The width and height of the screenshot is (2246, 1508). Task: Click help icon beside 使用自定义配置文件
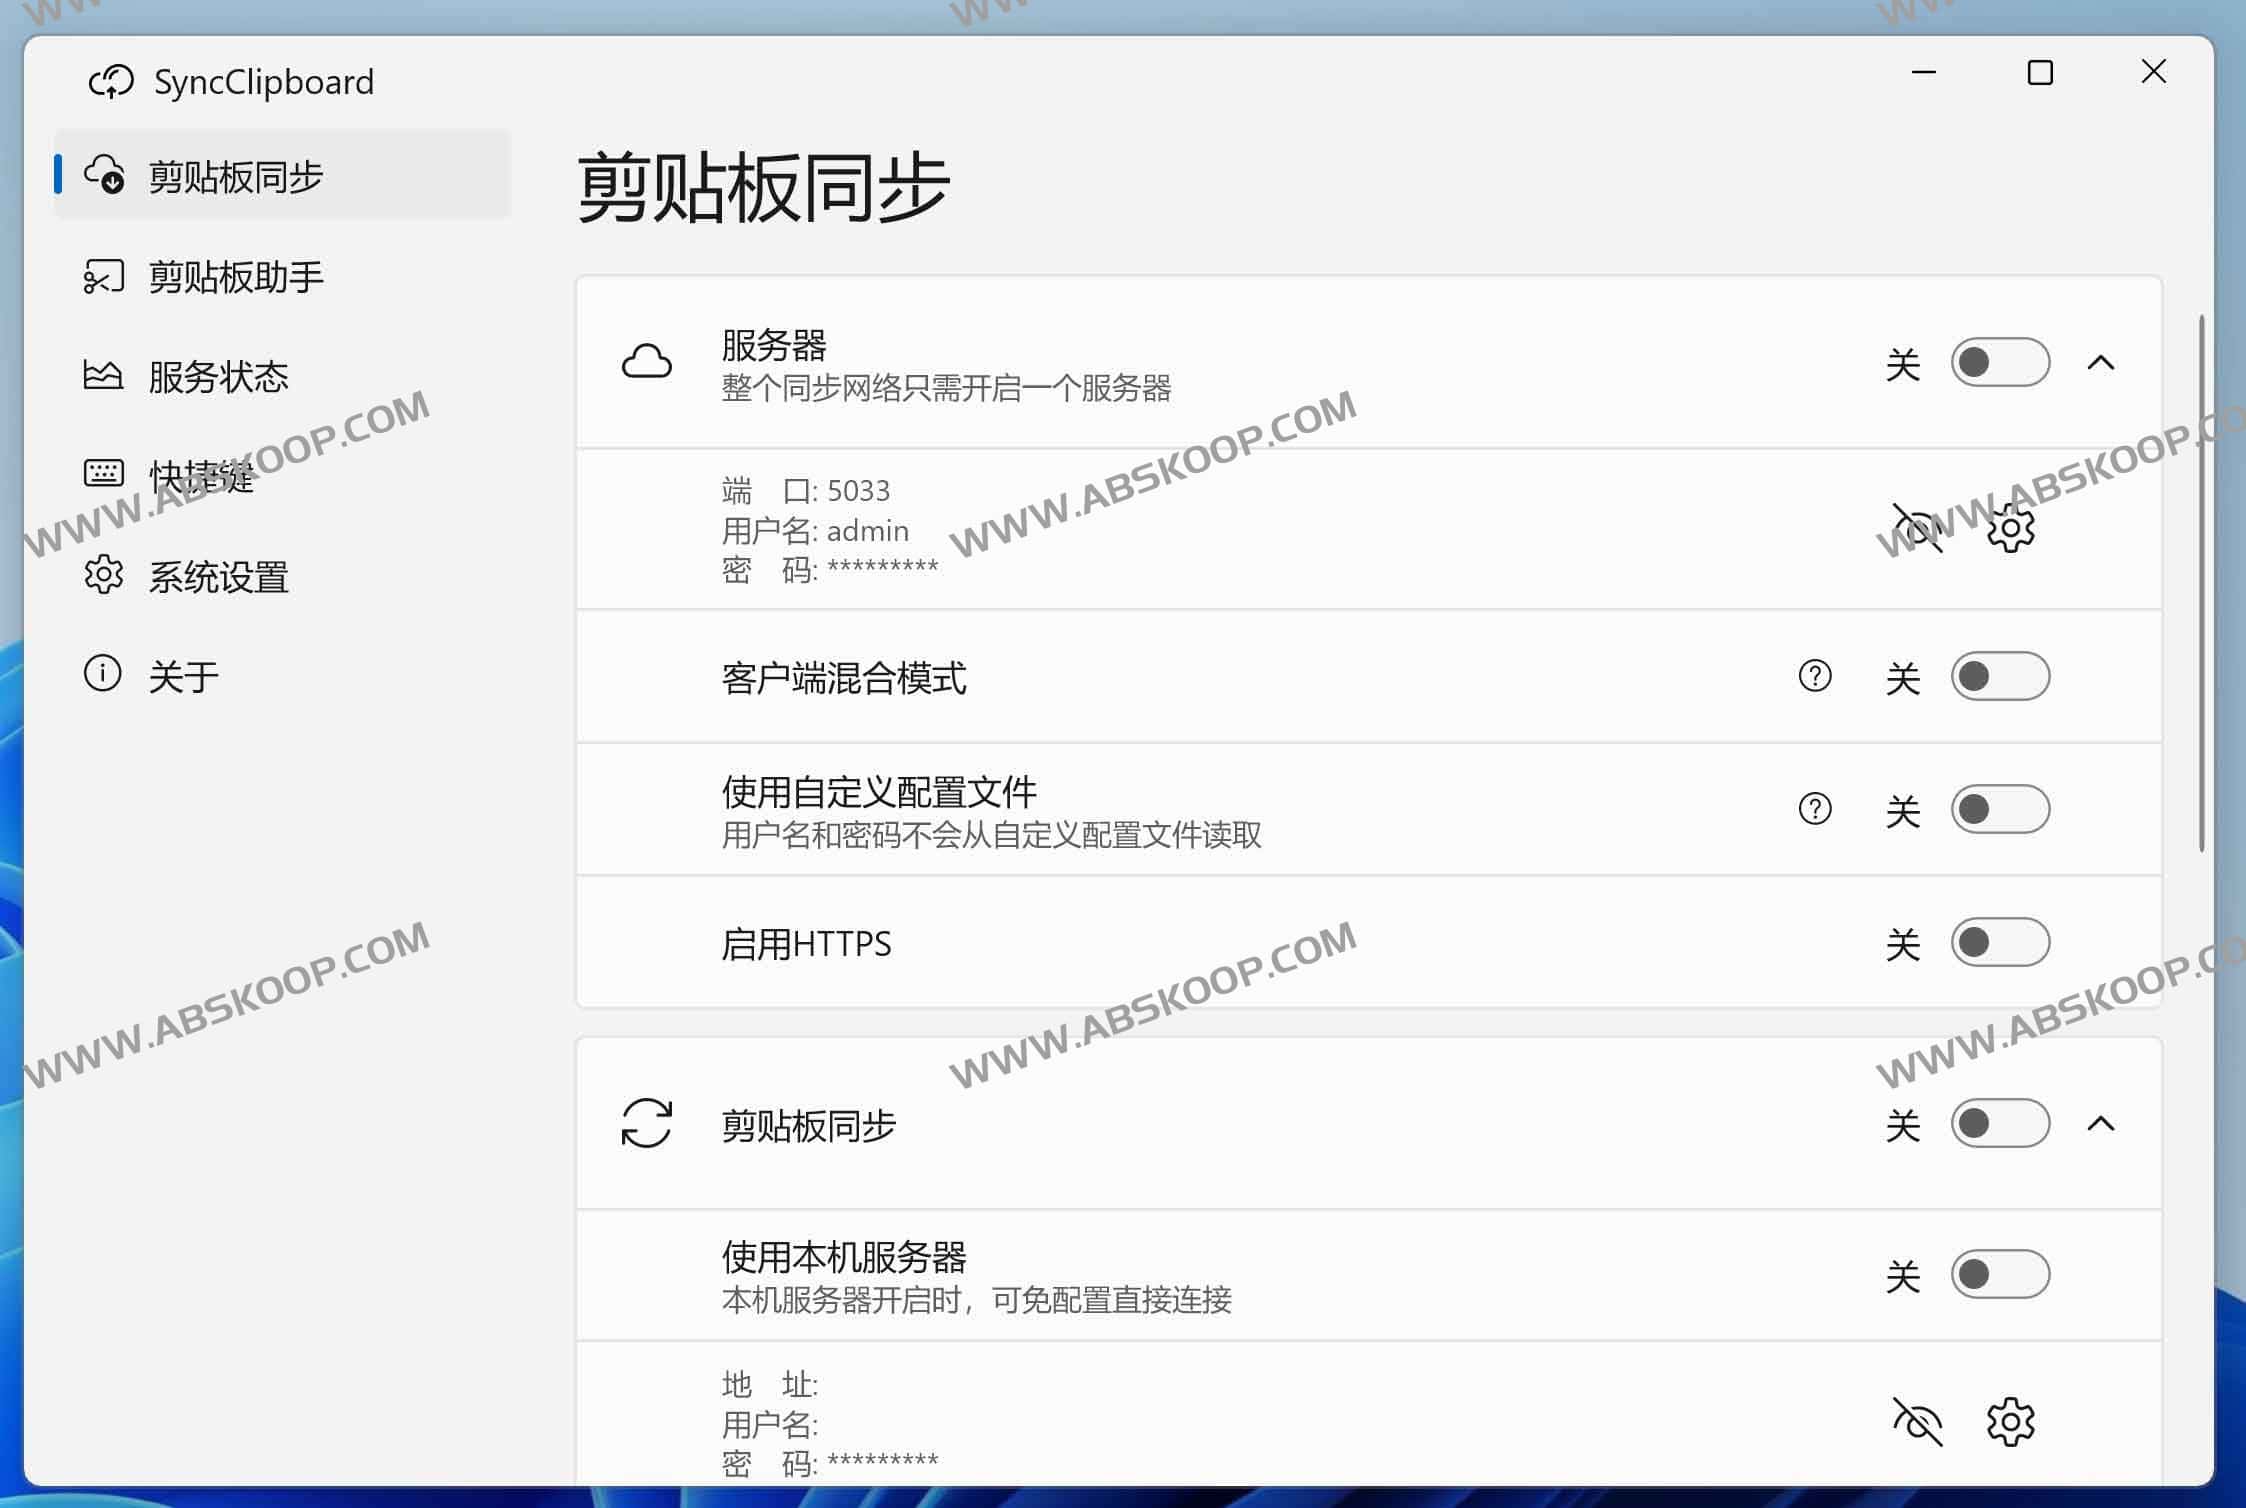pyautogui.click(x=1815, y=809)
